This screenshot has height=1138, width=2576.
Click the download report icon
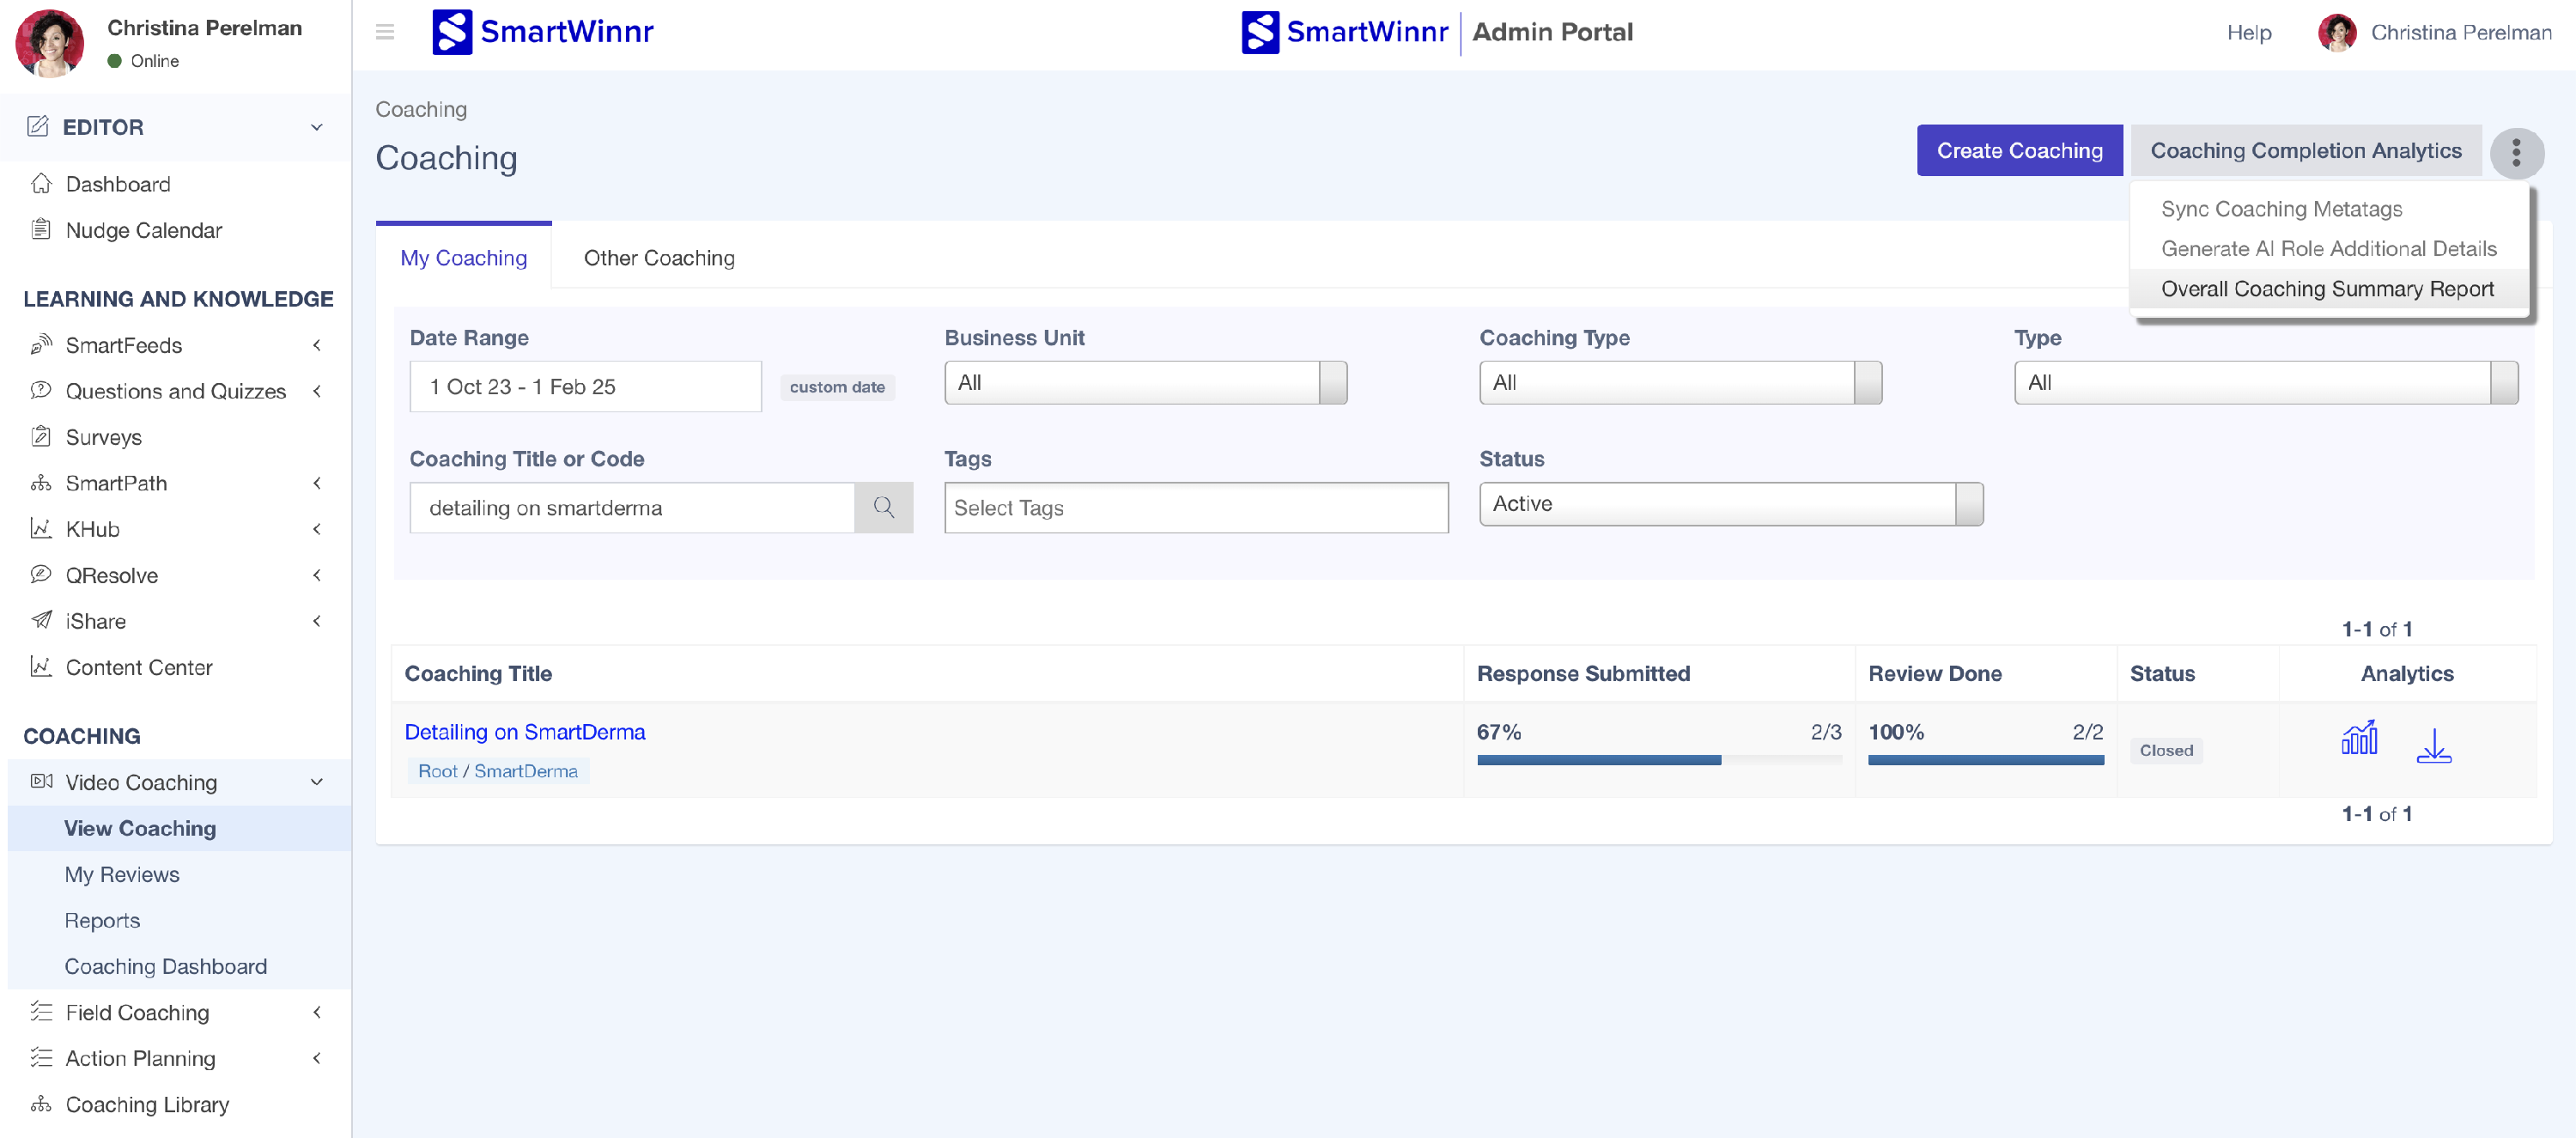[2433, 746]
